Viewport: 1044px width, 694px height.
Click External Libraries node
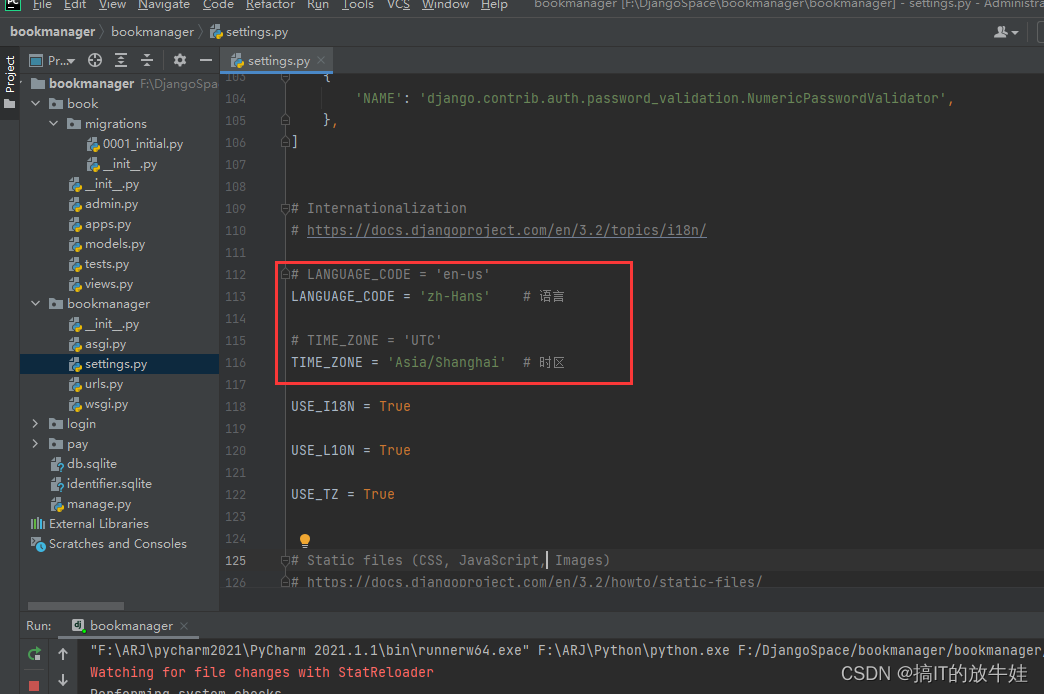pyautogui.click(x=90, y=523)
